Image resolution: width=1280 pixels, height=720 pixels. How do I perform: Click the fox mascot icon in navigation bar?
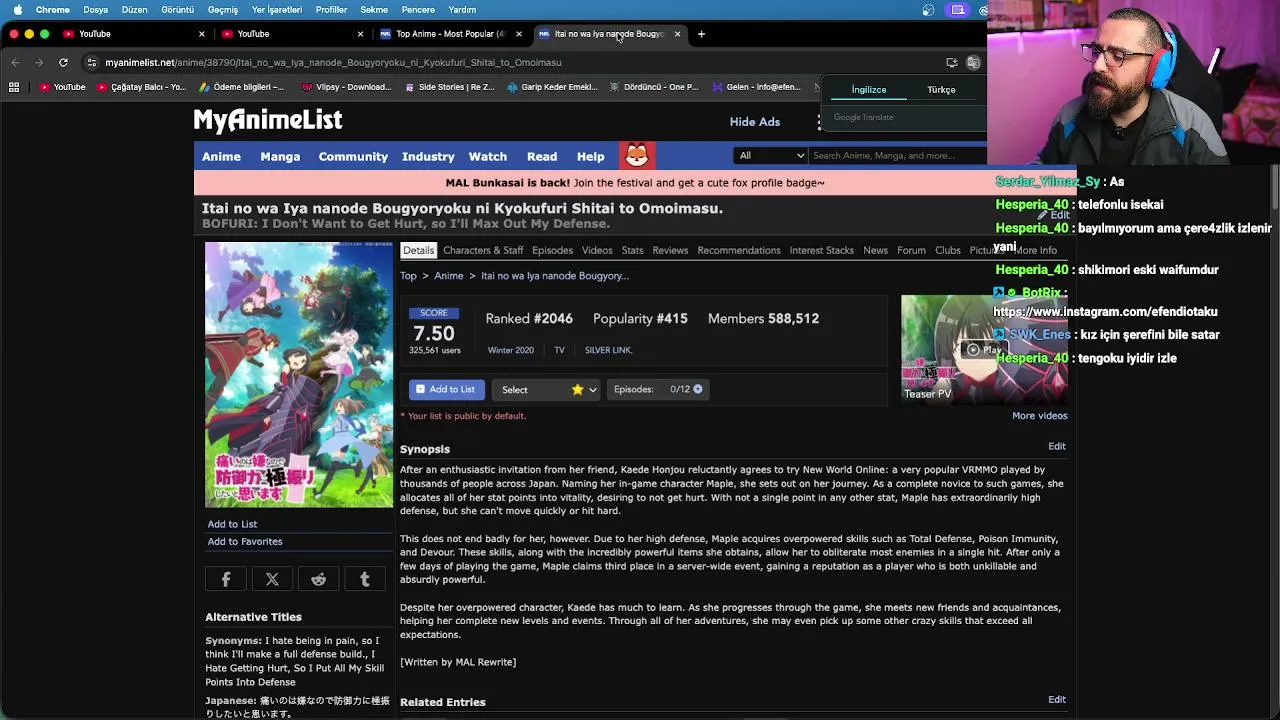pos(637,156)
